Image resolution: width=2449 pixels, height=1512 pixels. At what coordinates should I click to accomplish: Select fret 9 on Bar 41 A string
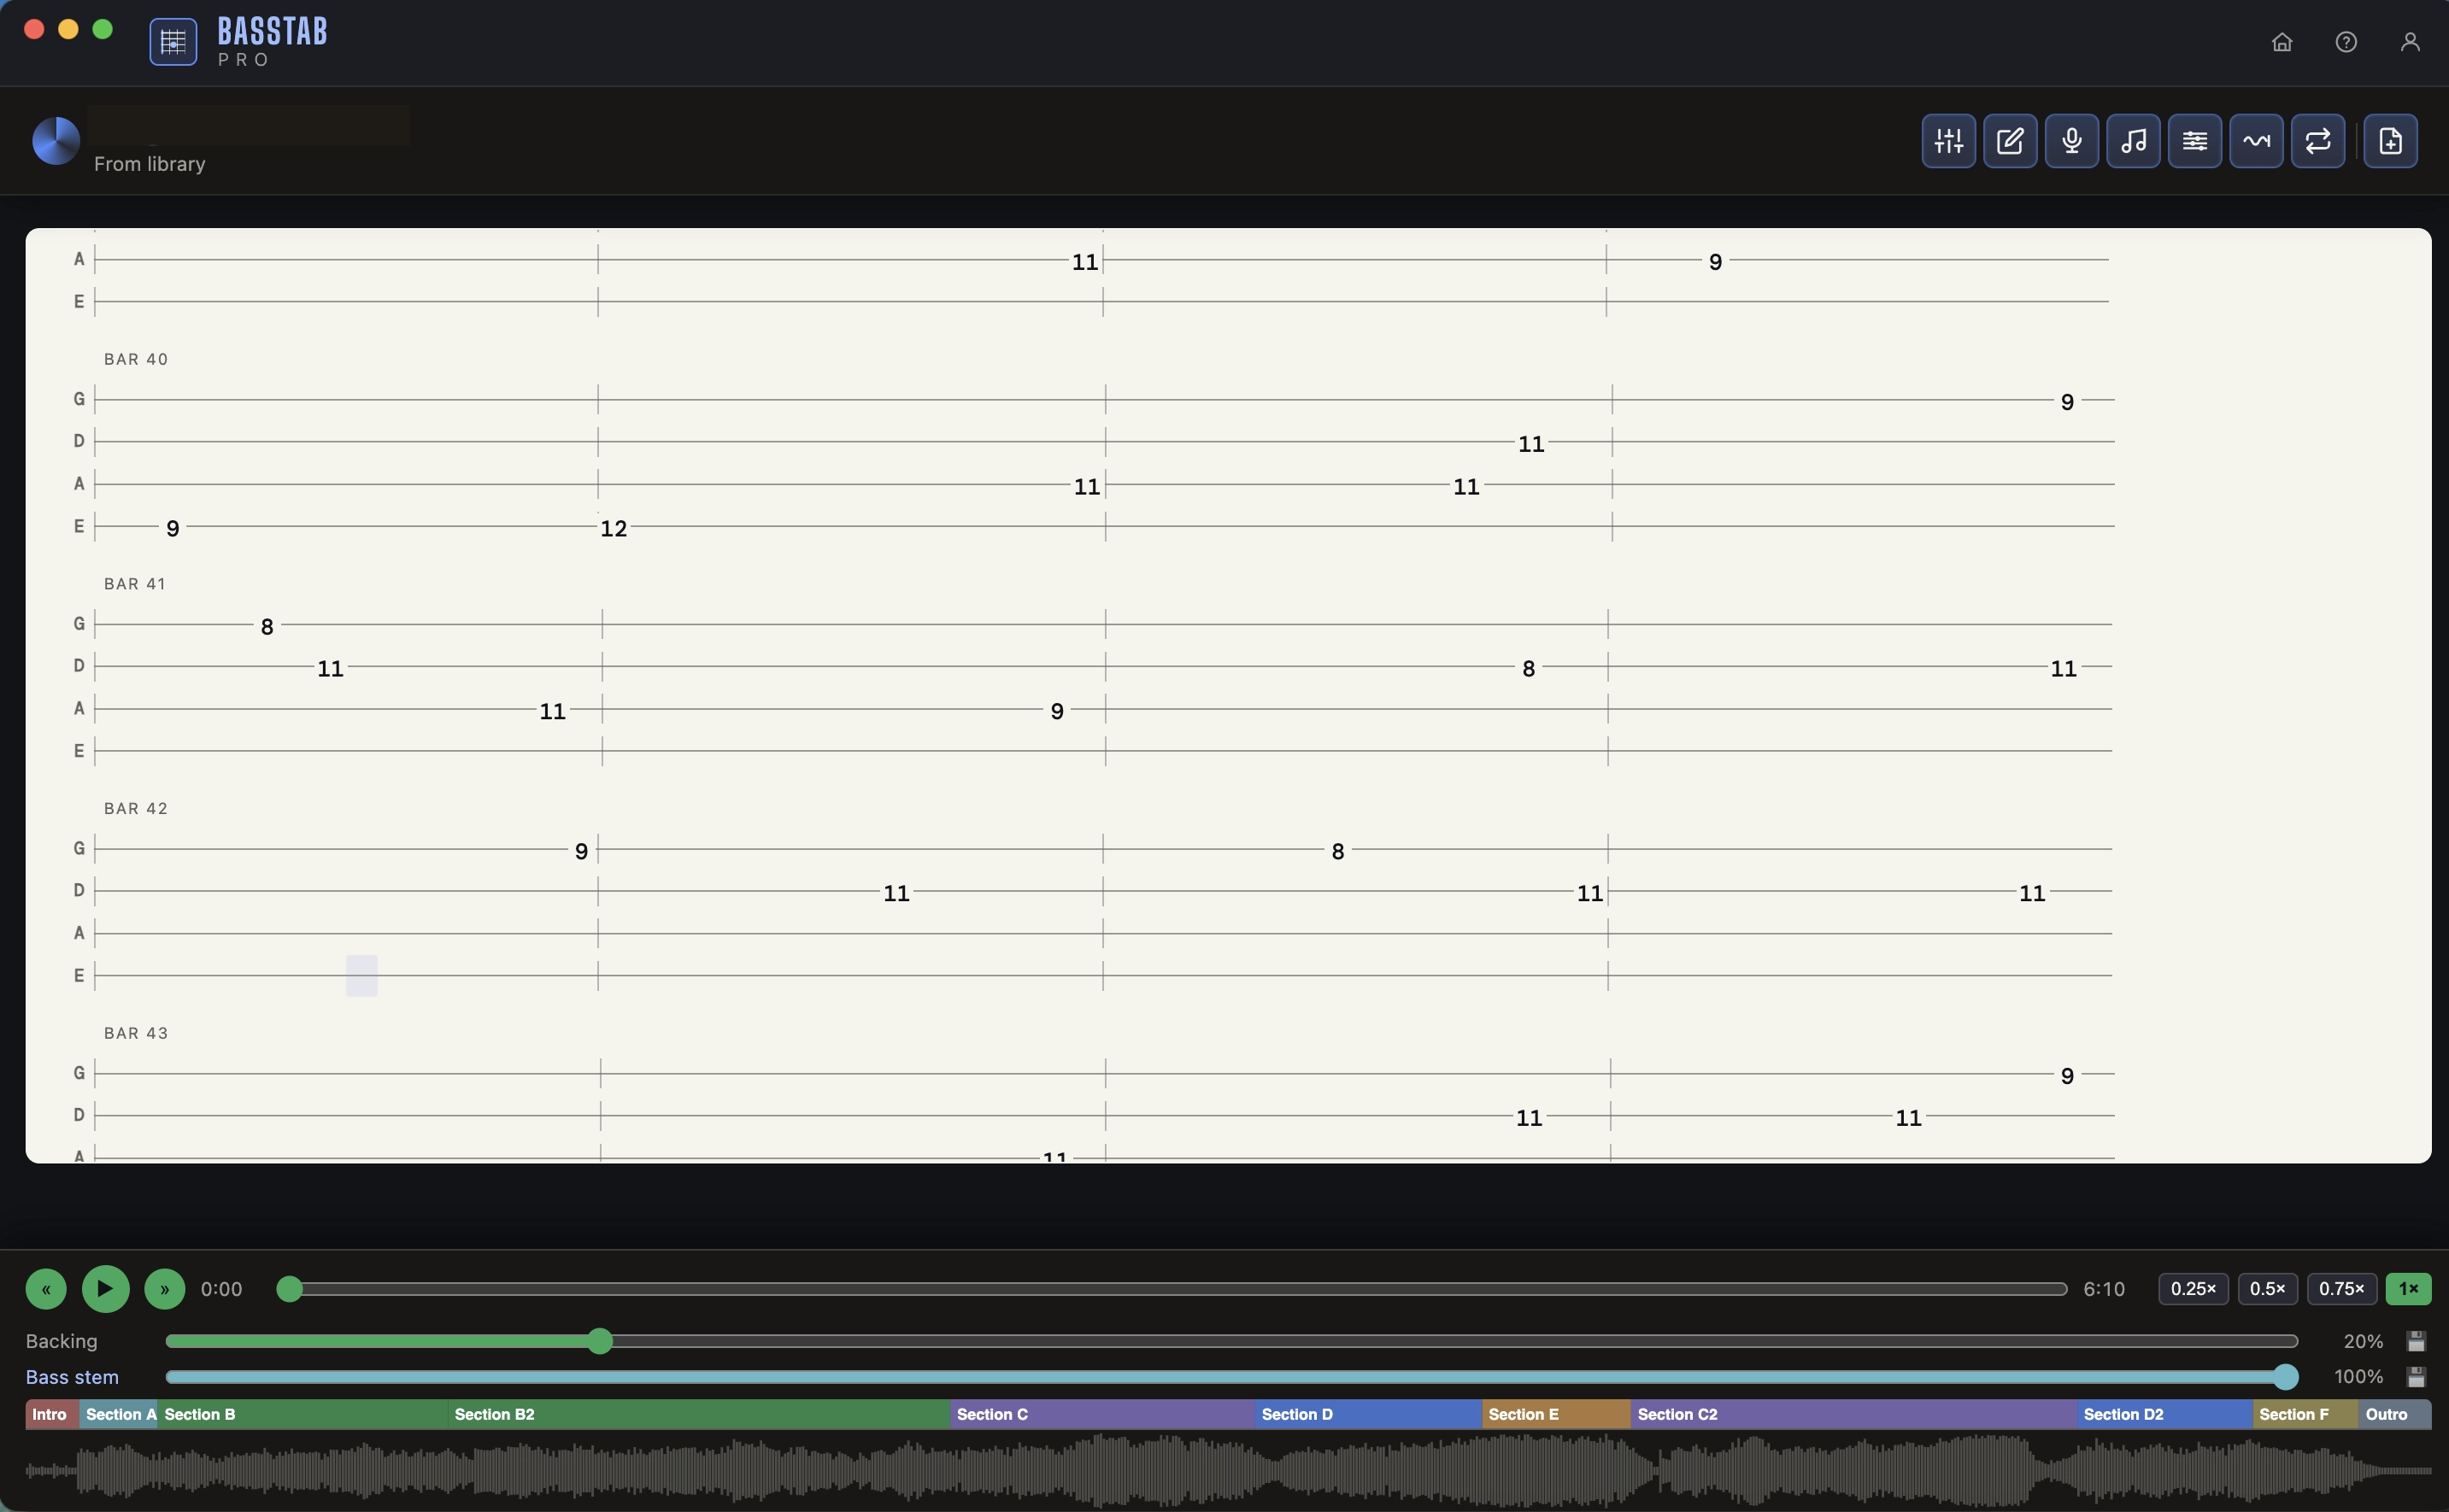click(1057, 711)
